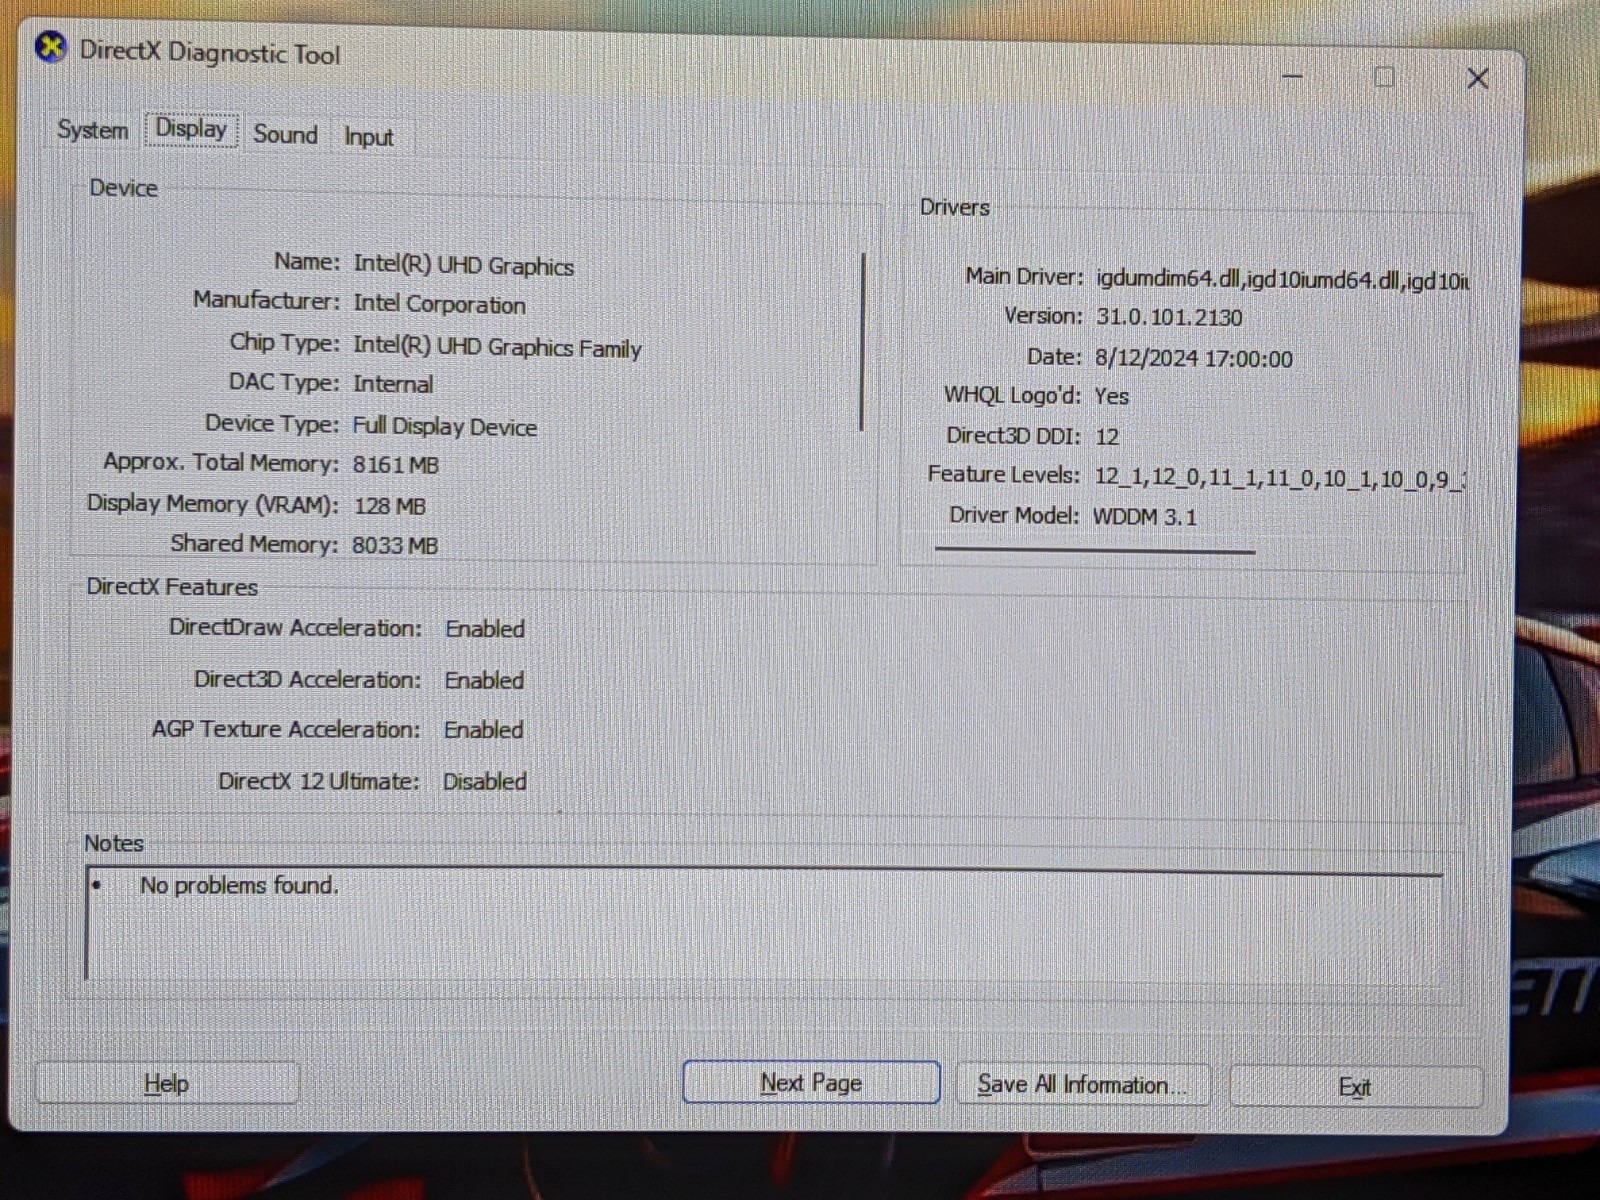Click driver date '8/12/2024 17:00:00'

coord(1194,358)
